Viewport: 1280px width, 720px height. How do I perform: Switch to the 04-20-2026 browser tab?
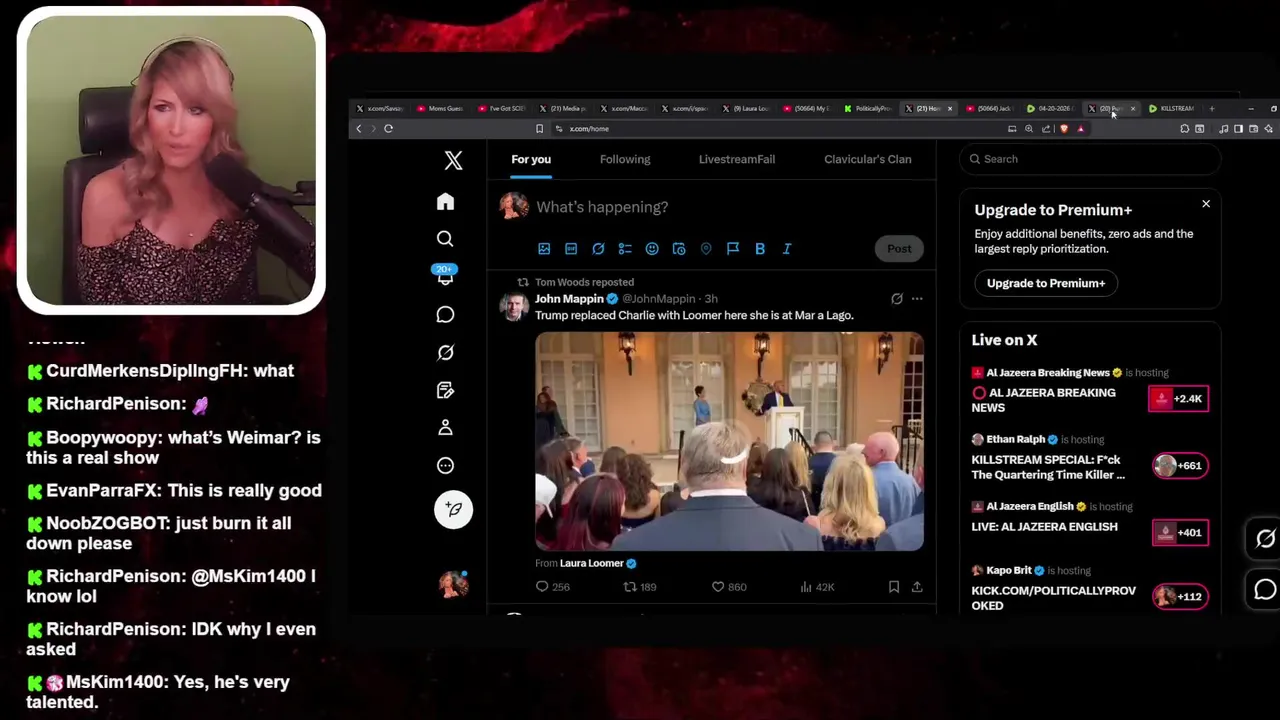pyautogui.click(x=1050, y=108)
